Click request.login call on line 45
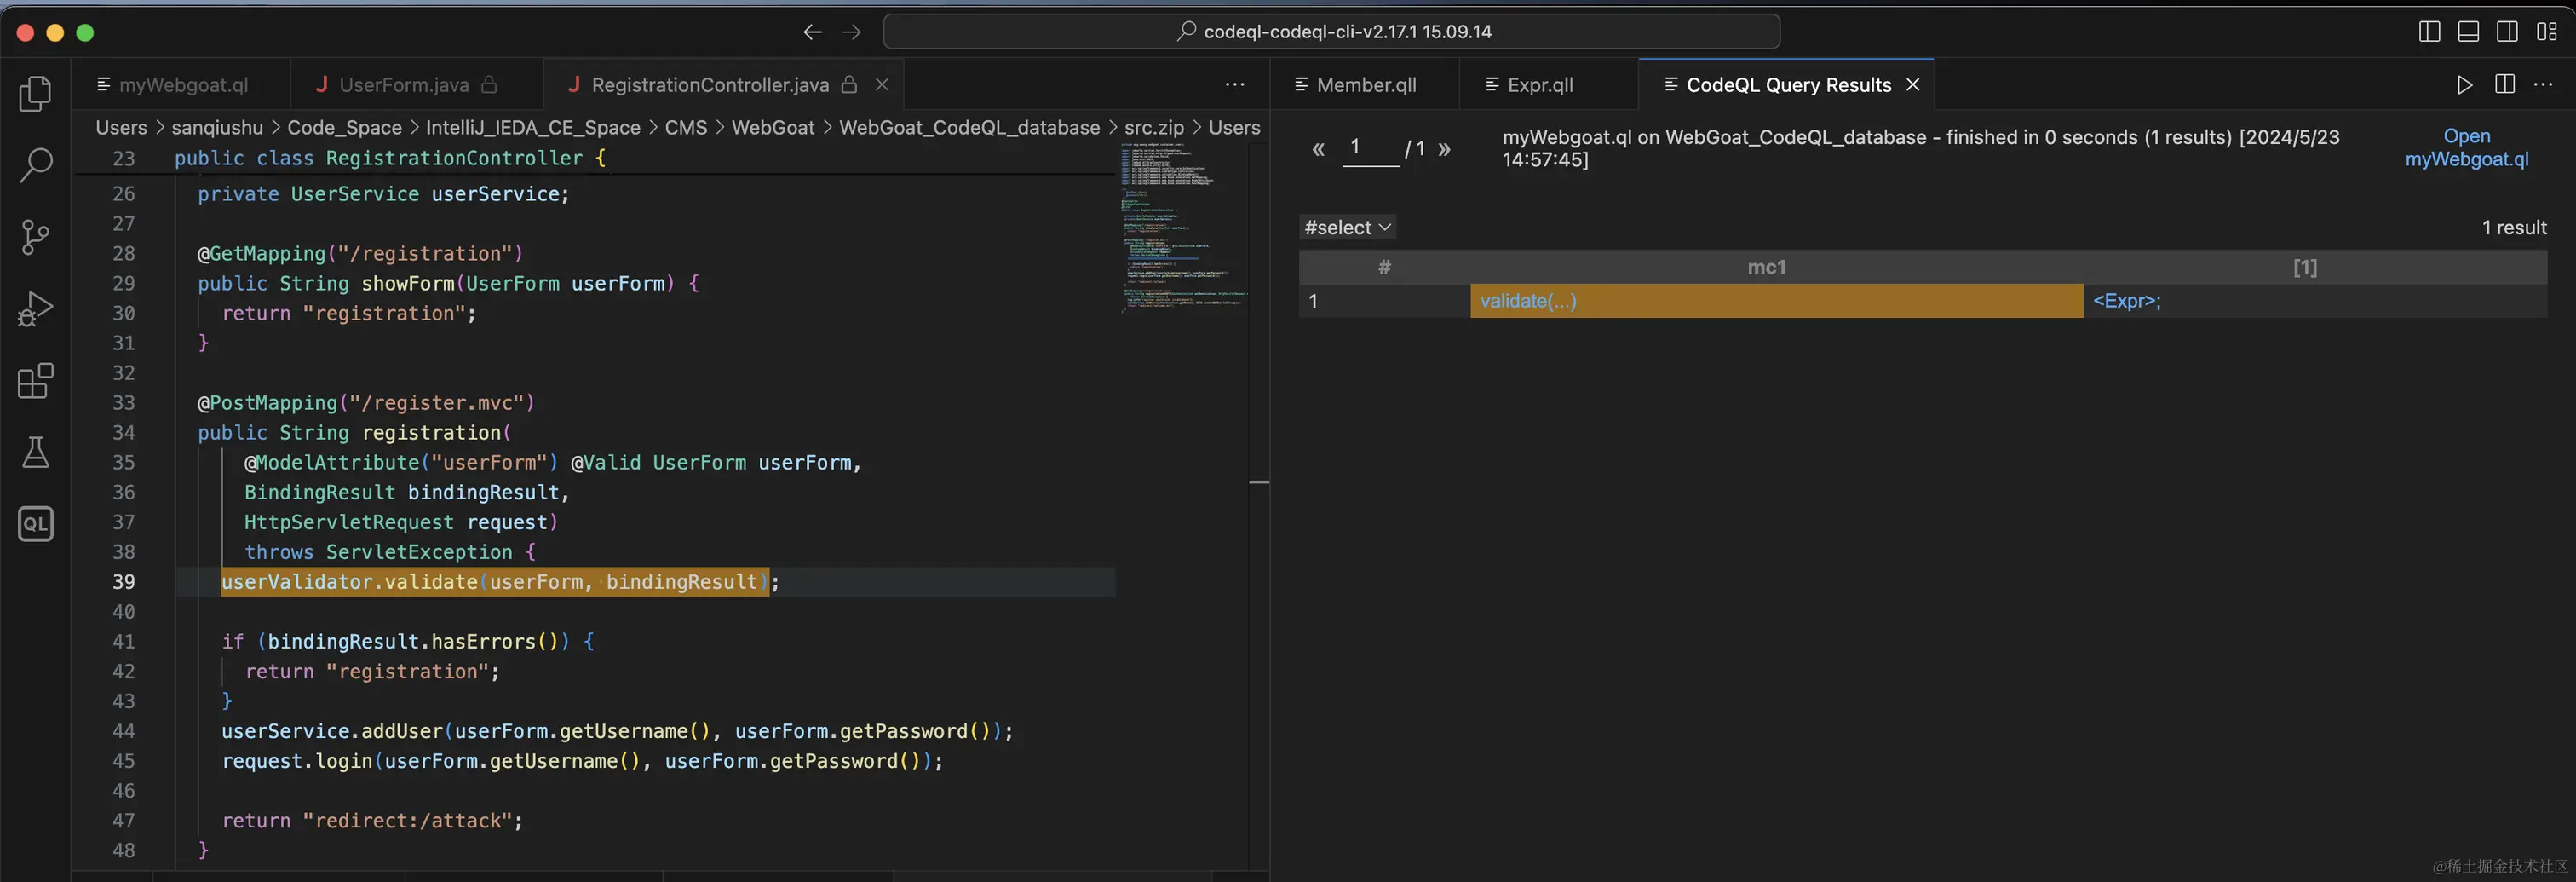 click(582, 761)
